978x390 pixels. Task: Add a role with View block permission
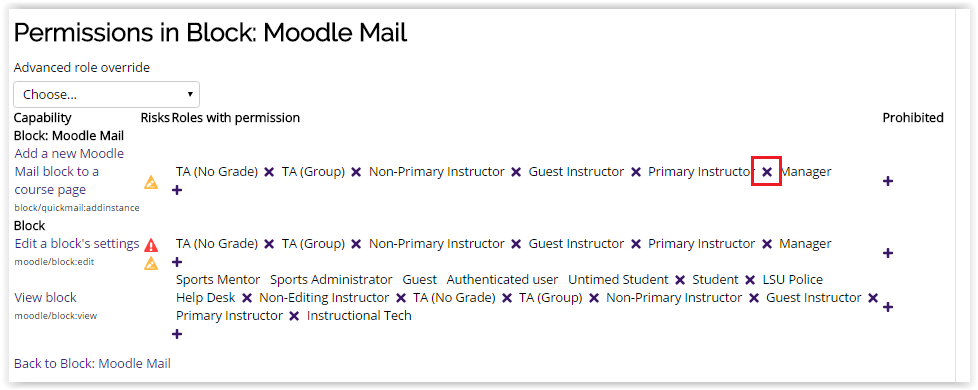177,334
